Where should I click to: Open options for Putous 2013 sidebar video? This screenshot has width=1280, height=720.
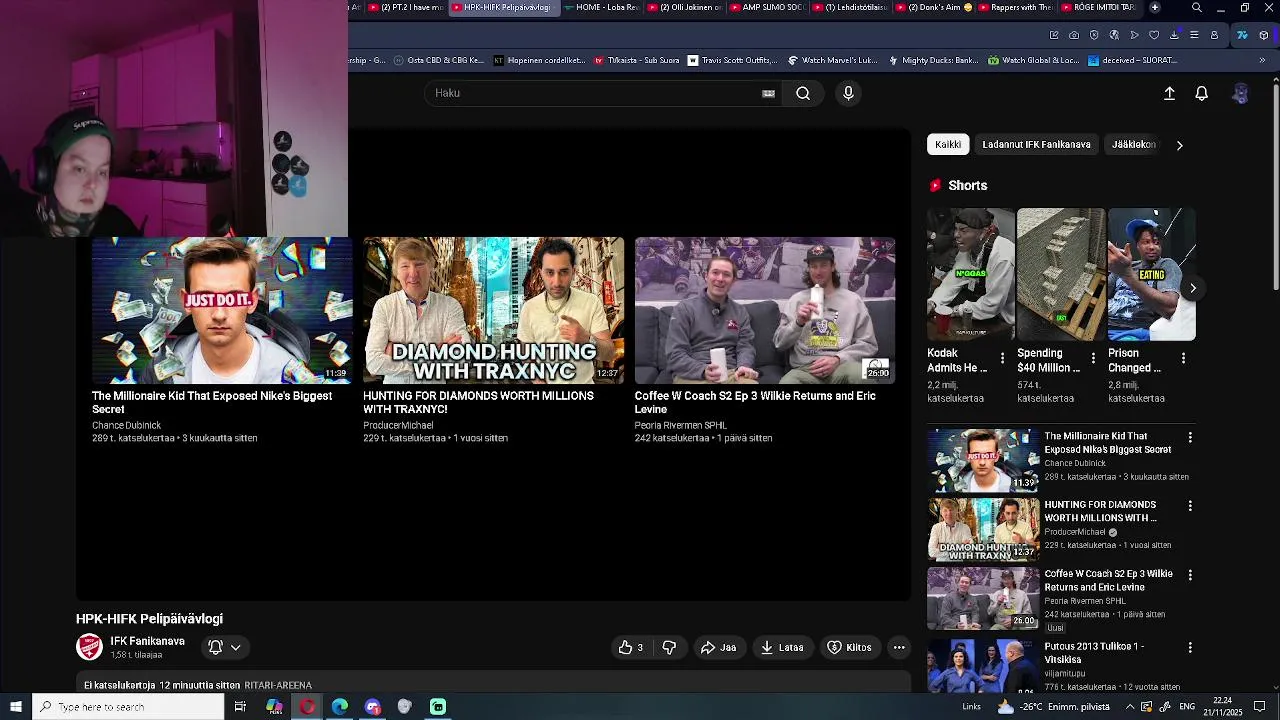(x=1190, y=648)
